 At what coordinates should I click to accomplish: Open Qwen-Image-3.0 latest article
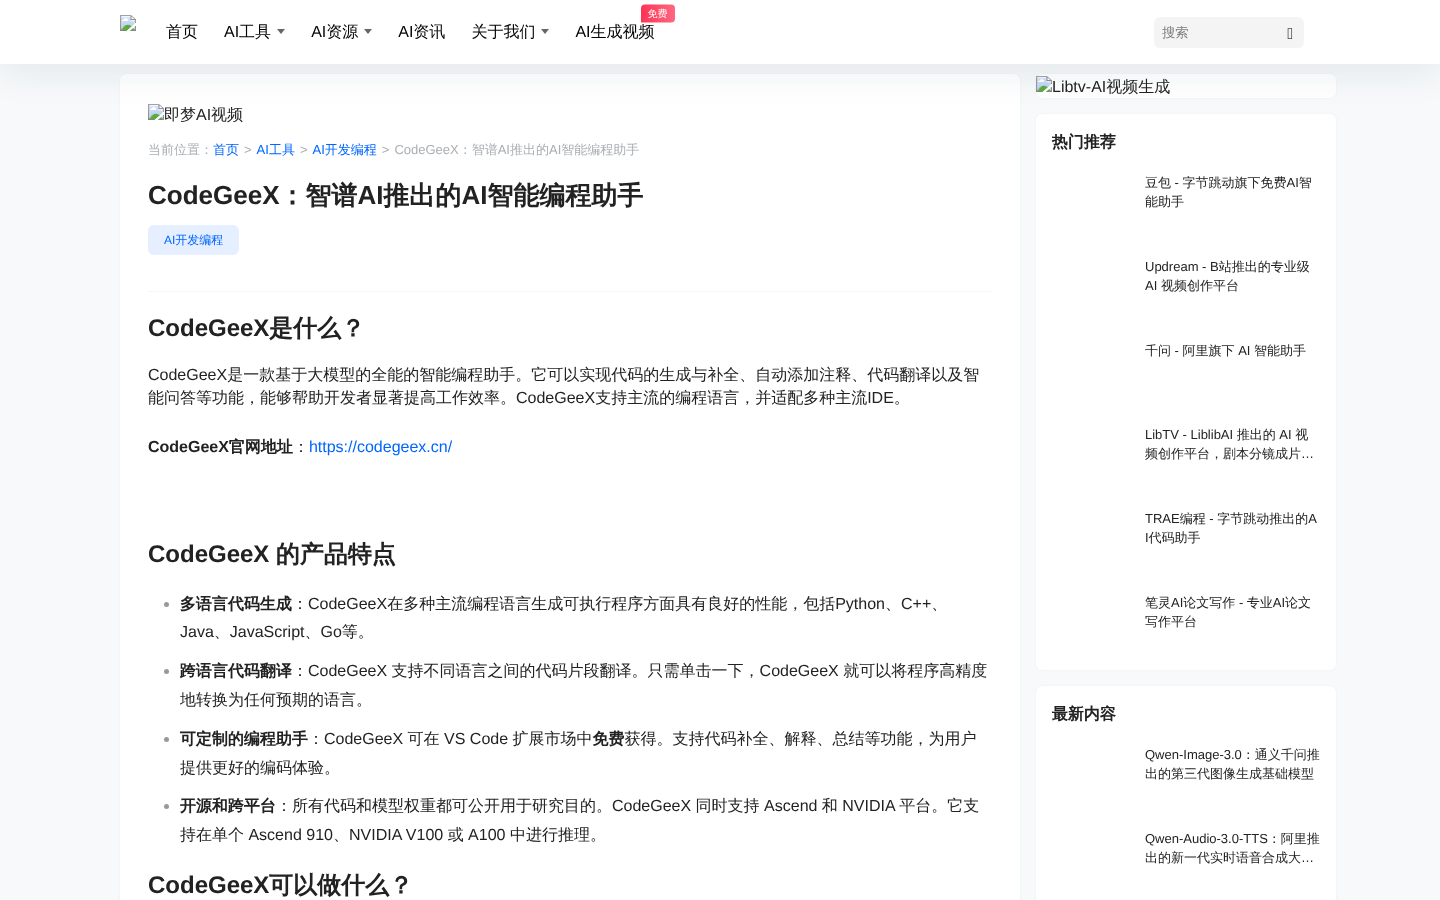coord(1232,764)
